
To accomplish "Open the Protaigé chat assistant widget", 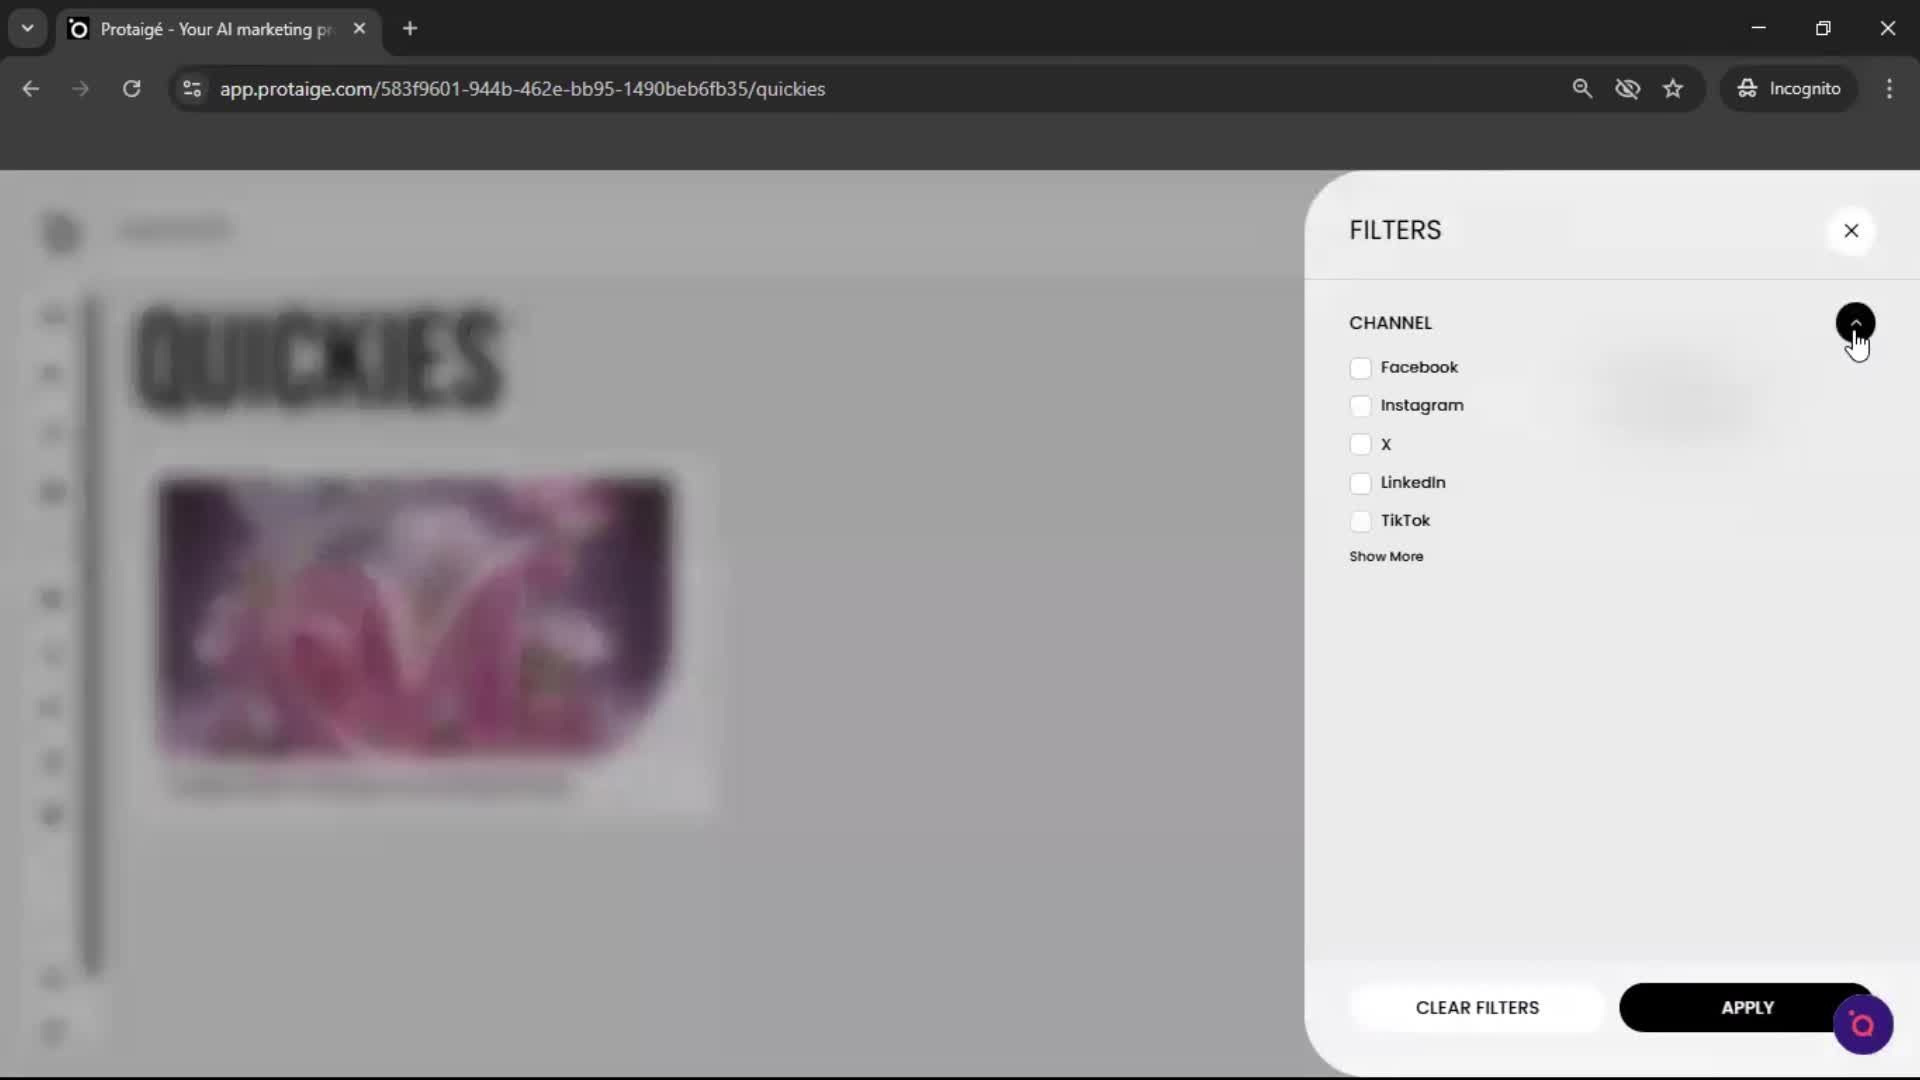I will [1863, 1024].
